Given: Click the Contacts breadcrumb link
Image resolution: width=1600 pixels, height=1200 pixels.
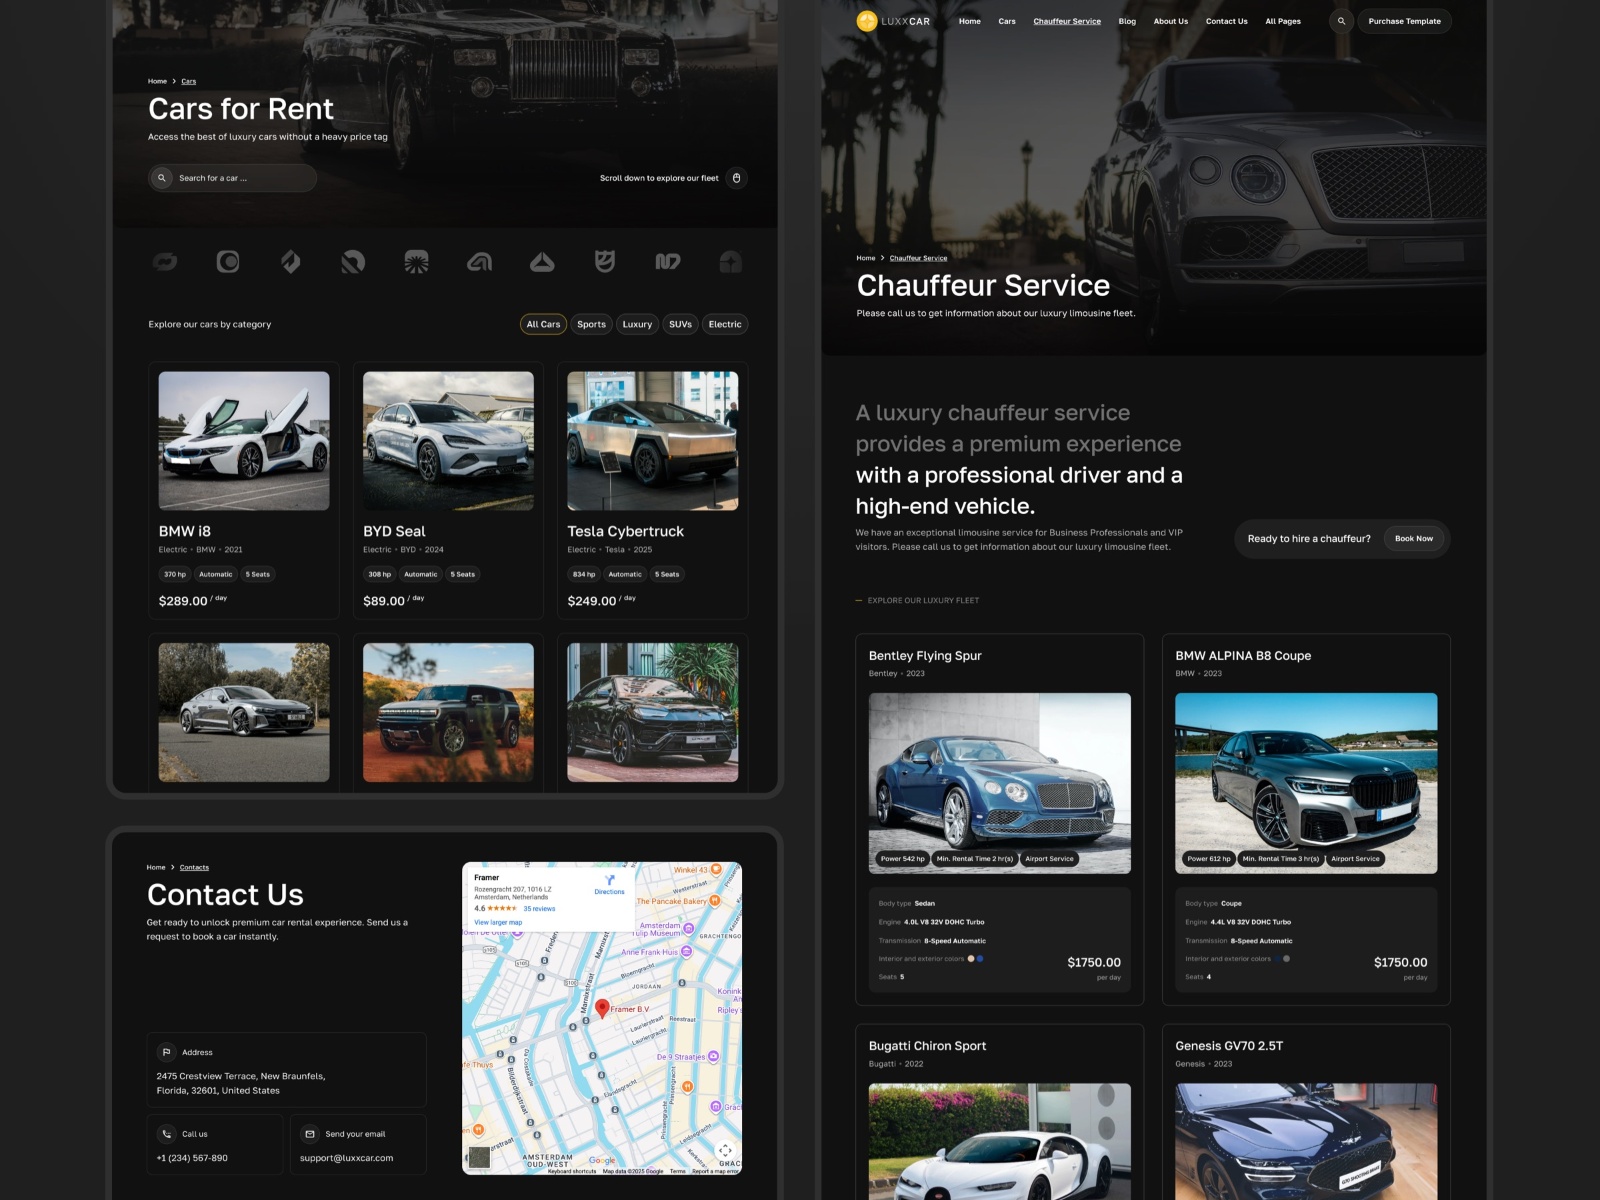Looking at the screenshot, I should (194, 867).
